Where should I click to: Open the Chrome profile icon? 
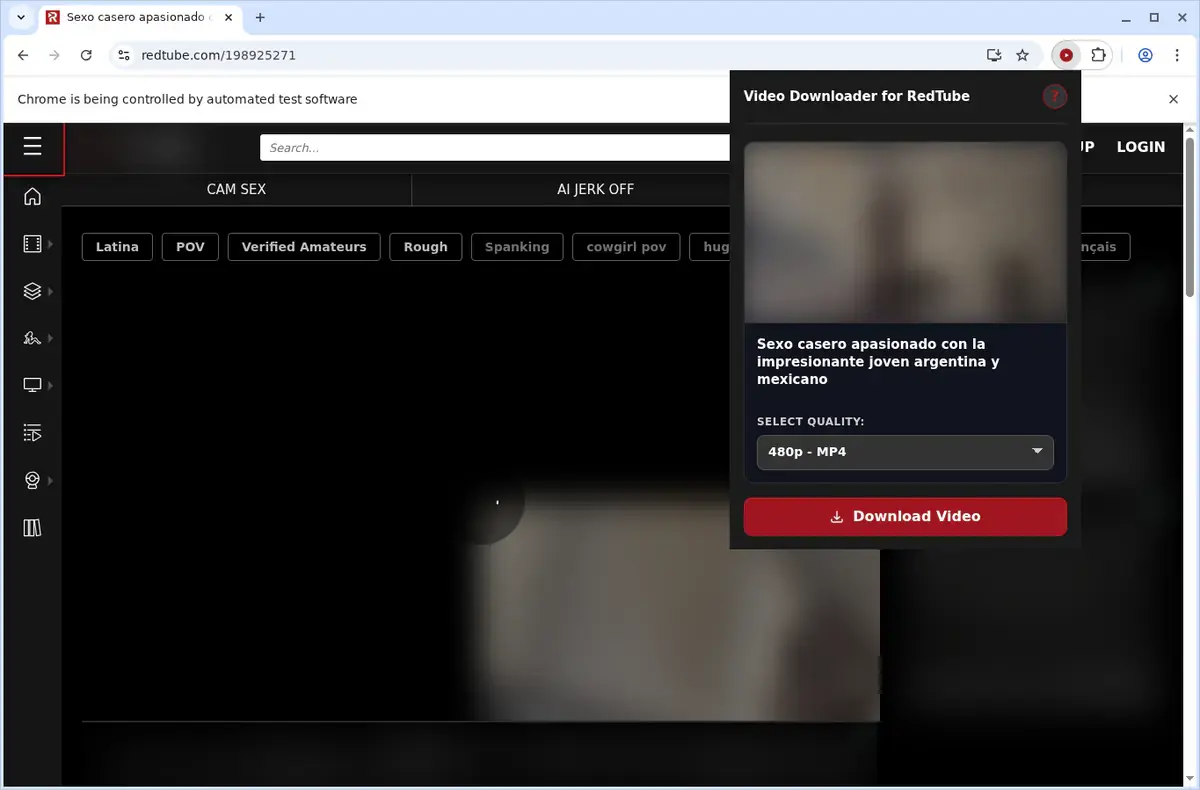[x=1146, y=55]
